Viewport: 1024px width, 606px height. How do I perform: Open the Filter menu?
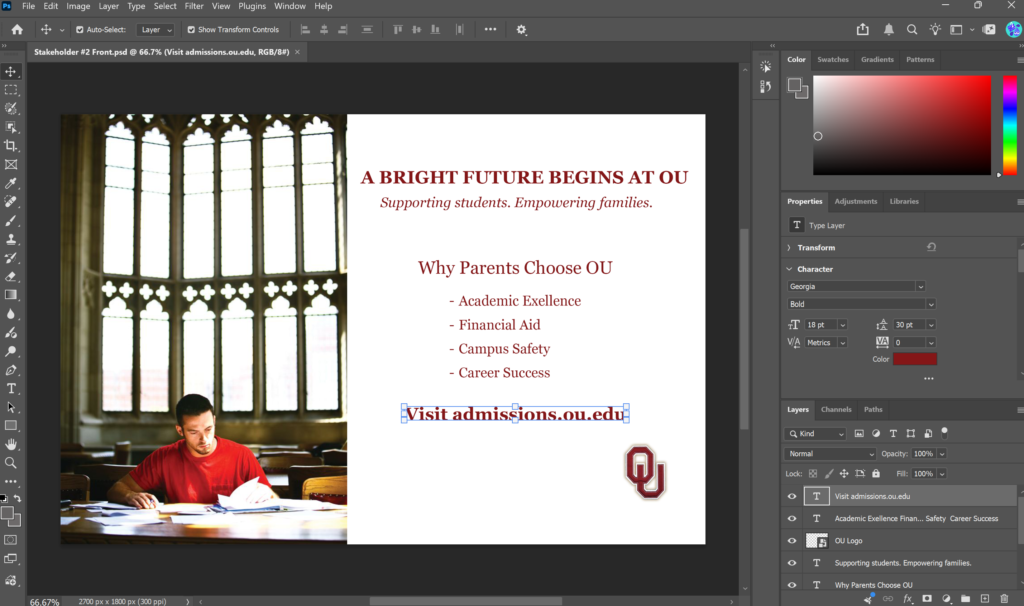(194, 6)
